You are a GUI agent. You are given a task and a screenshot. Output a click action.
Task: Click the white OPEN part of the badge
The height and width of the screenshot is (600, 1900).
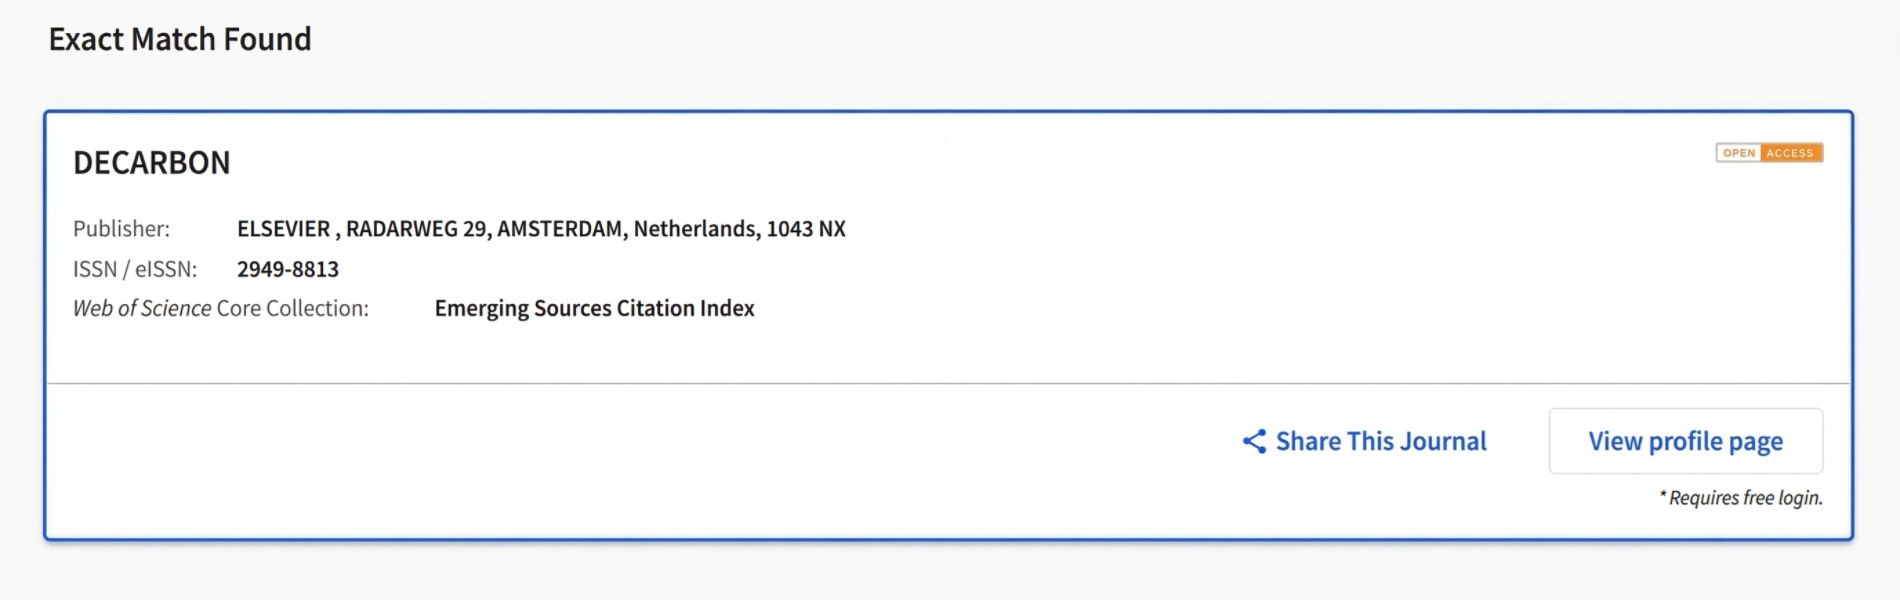coord(1739,153)
